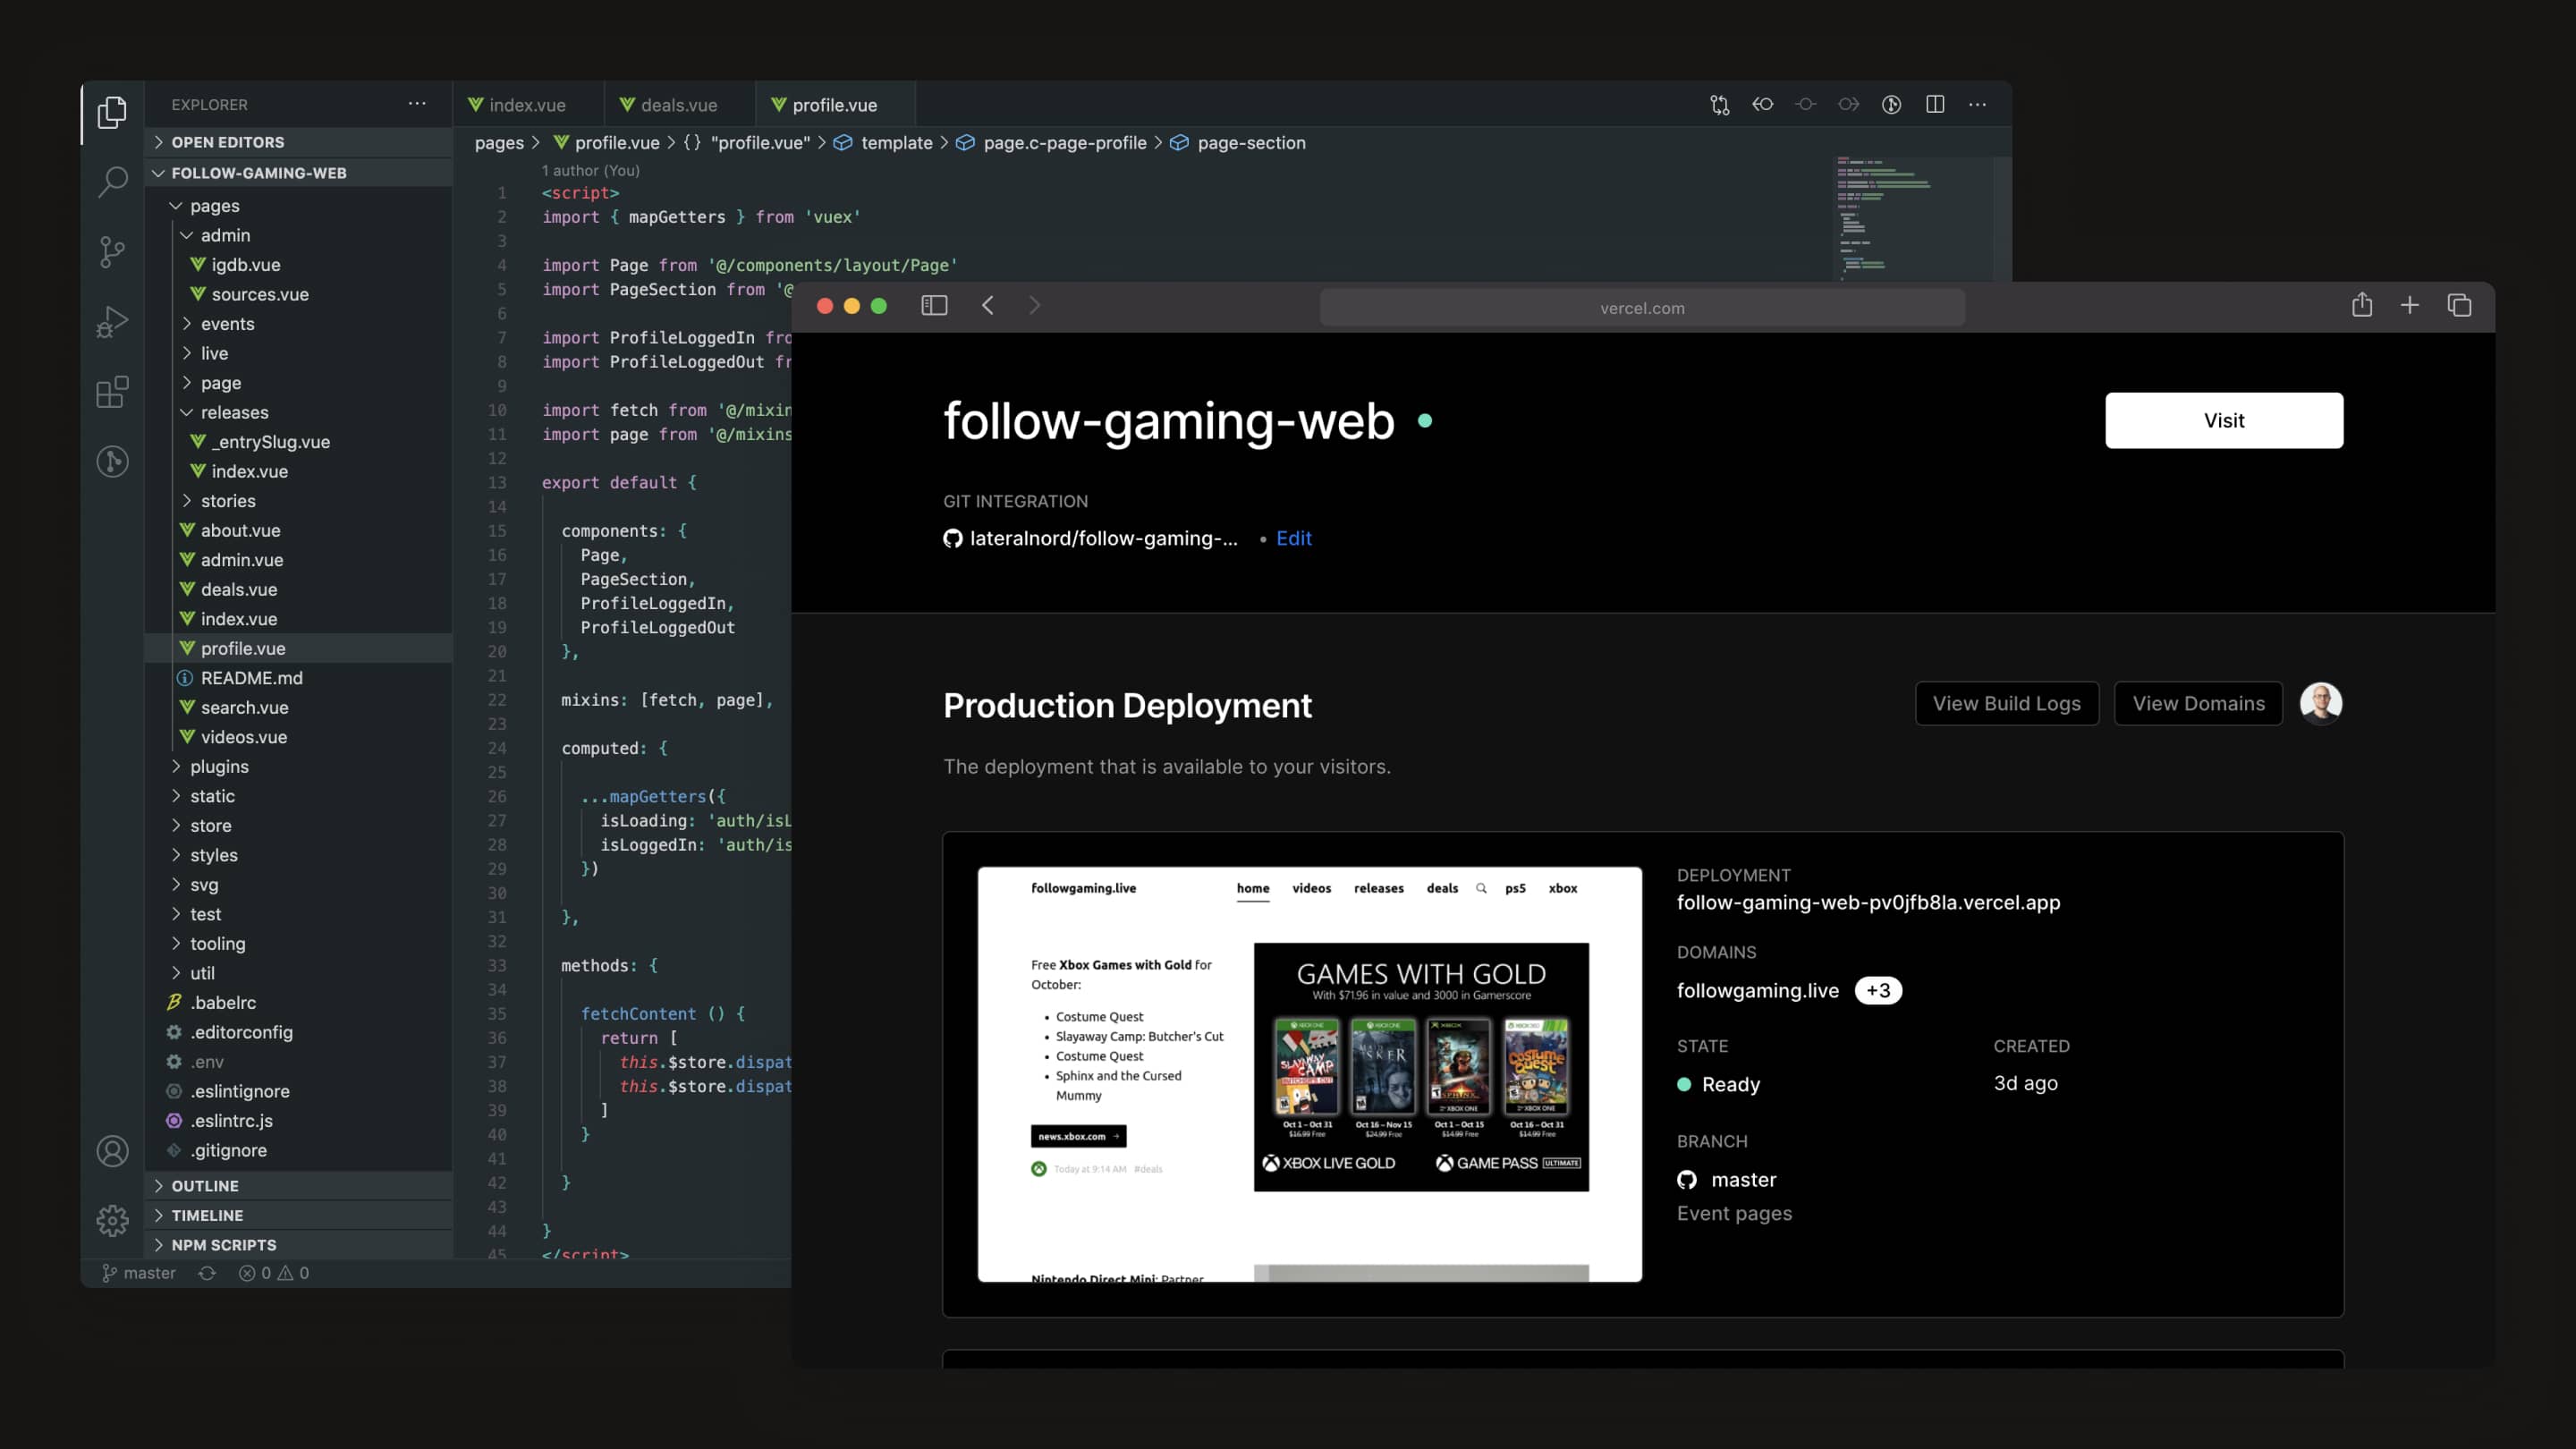Viewport: 2576px width, 1449px height.
Task: Select the profile.vue editor tab
Action: pyautogui.click(x=835, y=104)
